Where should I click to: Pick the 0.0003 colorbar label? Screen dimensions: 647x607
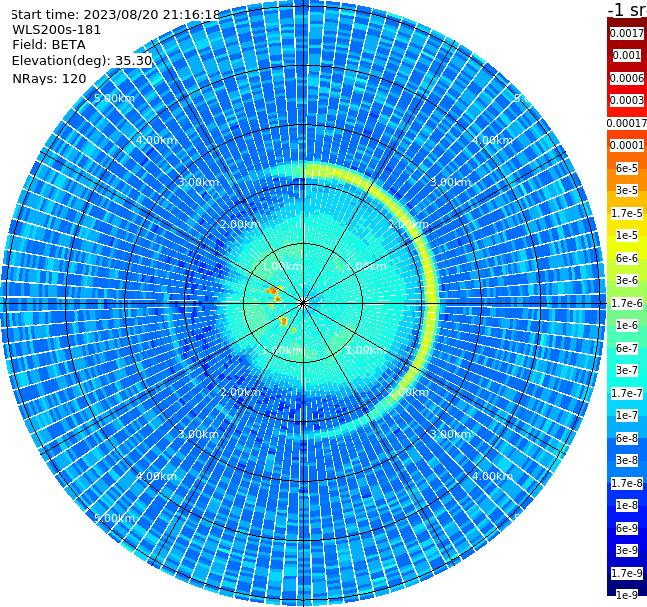coord(626,100)
